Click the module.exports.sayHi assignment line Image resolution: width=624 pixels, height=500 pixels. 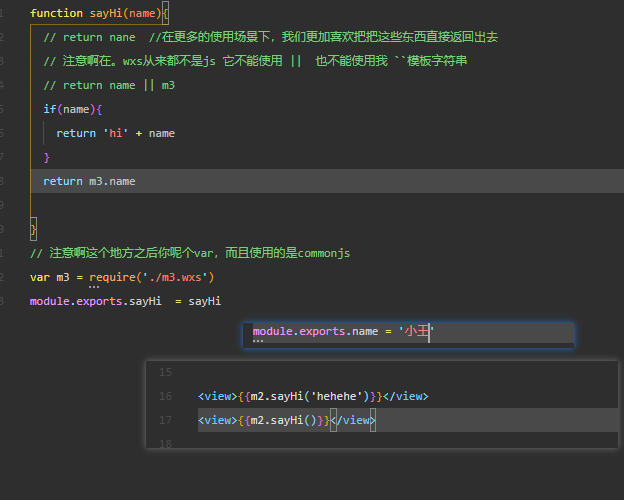(125, 301)
